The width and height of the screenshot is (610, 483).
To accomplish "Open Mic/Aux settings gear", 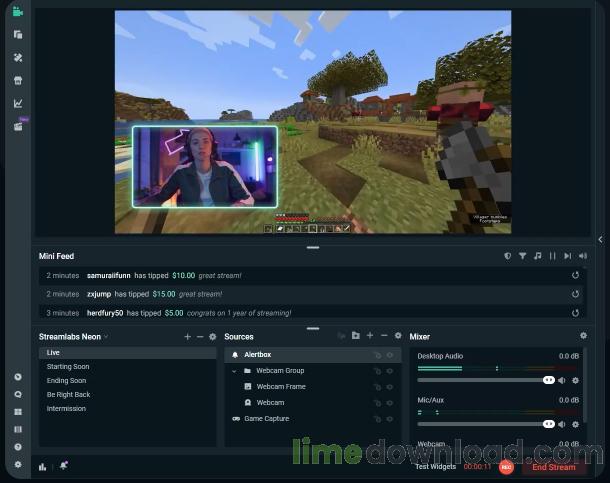I will (575, 424).
